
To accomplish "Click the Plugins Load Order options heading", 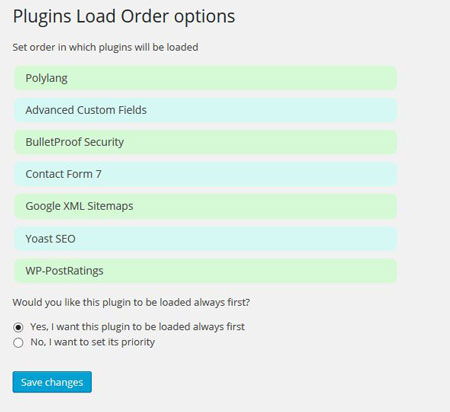I will coord(124,17).
